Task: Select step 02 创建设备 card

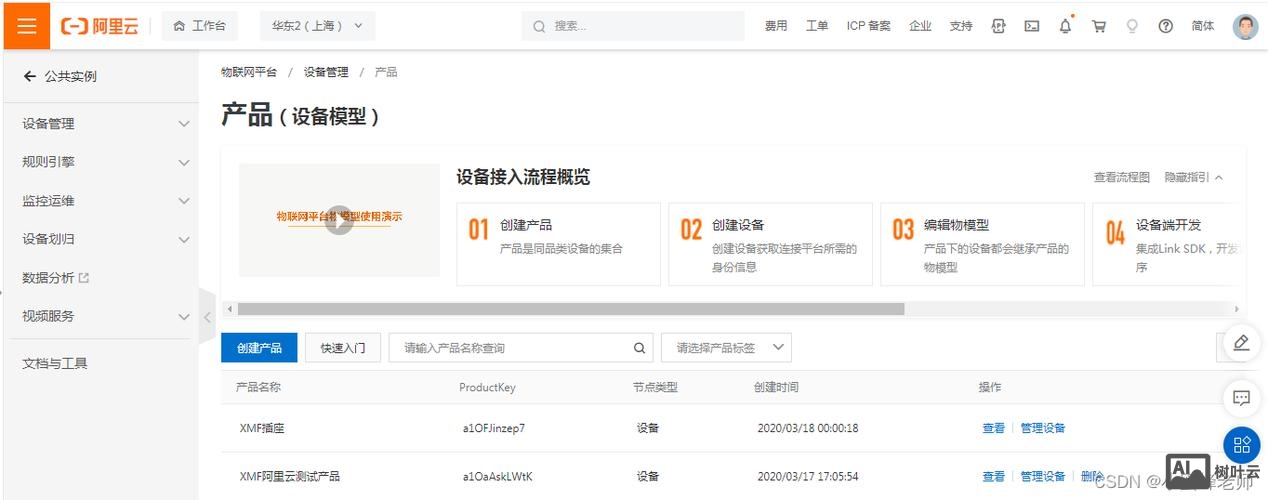Action: [770, 244]
